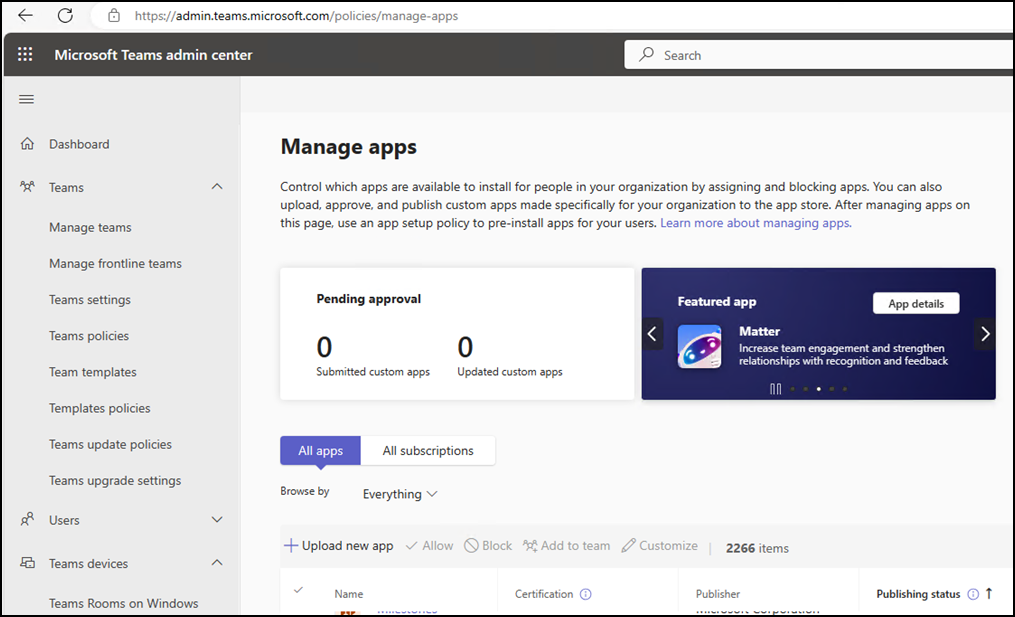Viewport: 1015px width, 617px height.
Task: Go to the Dashboard page
Action: pos(79,144)
